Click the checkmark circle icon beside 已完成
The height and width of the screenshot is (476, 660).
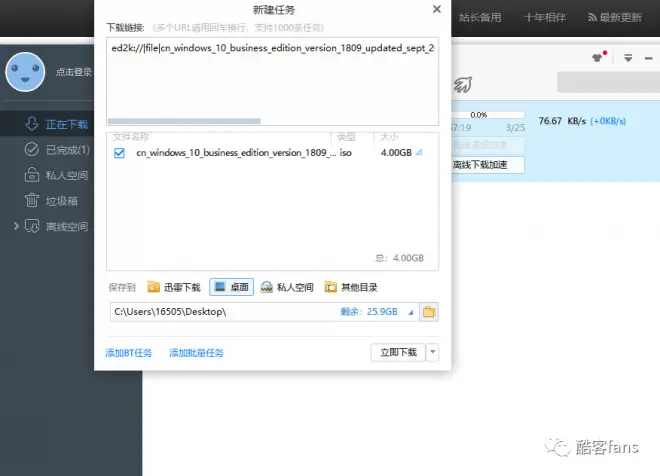coord(32,149)
